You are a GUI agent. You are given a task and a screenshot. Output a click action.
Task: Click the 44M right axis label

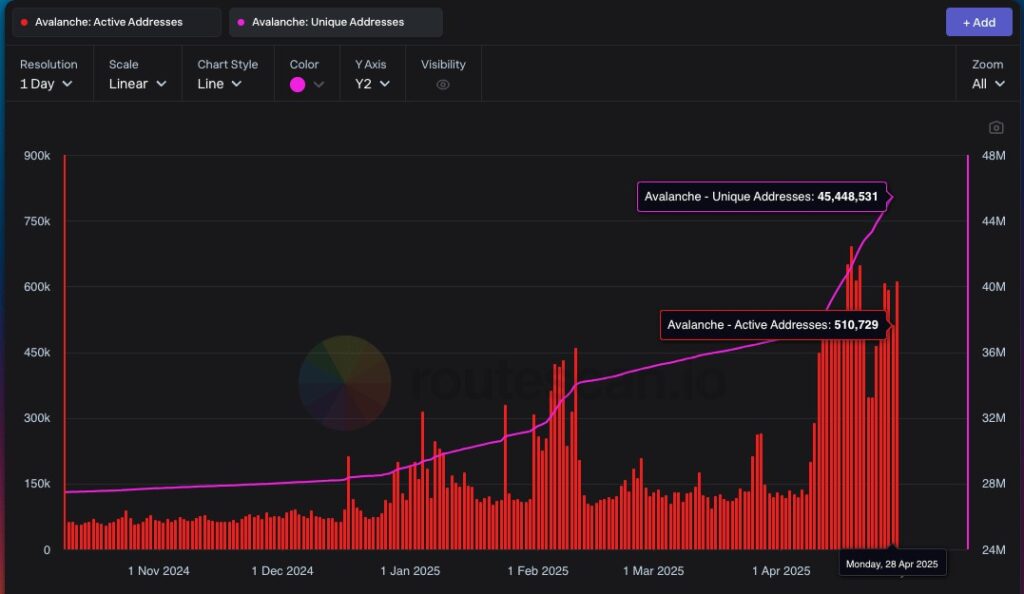(993, 221)
